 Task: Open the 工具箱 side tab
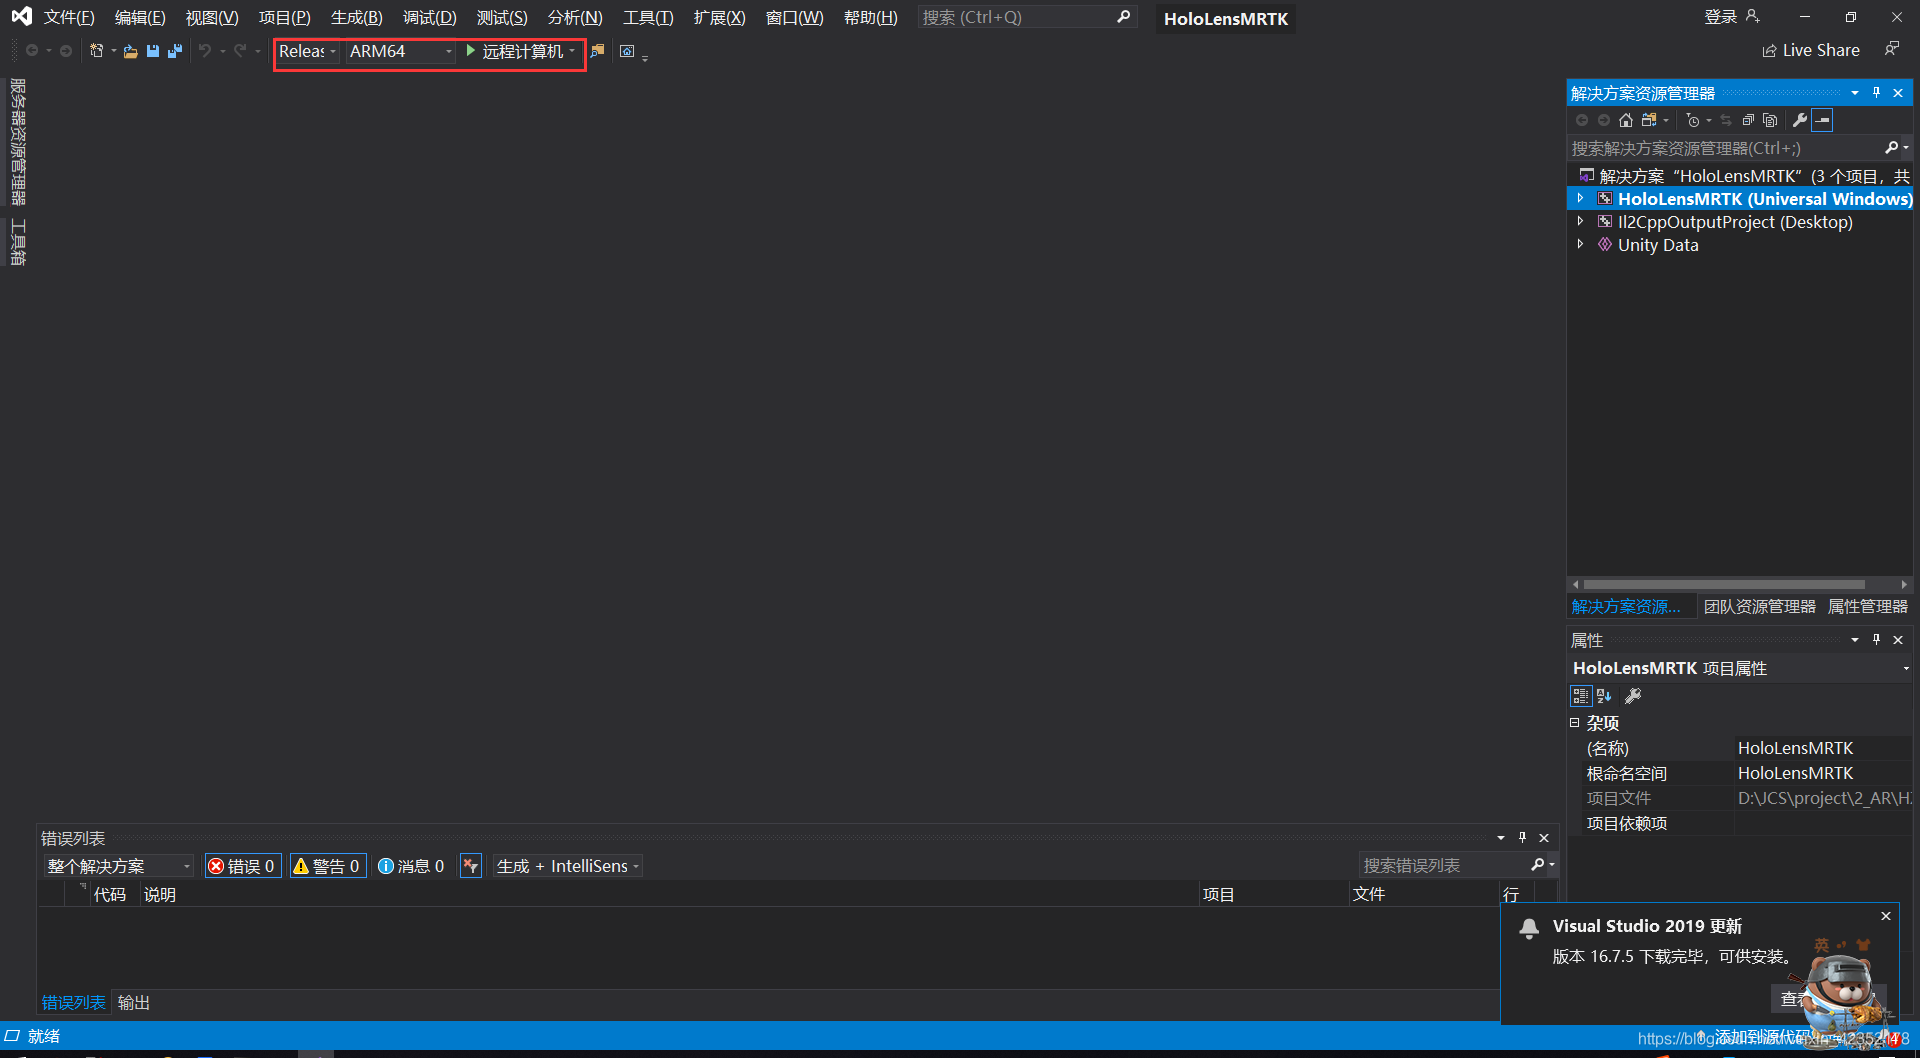pos(18,243)
